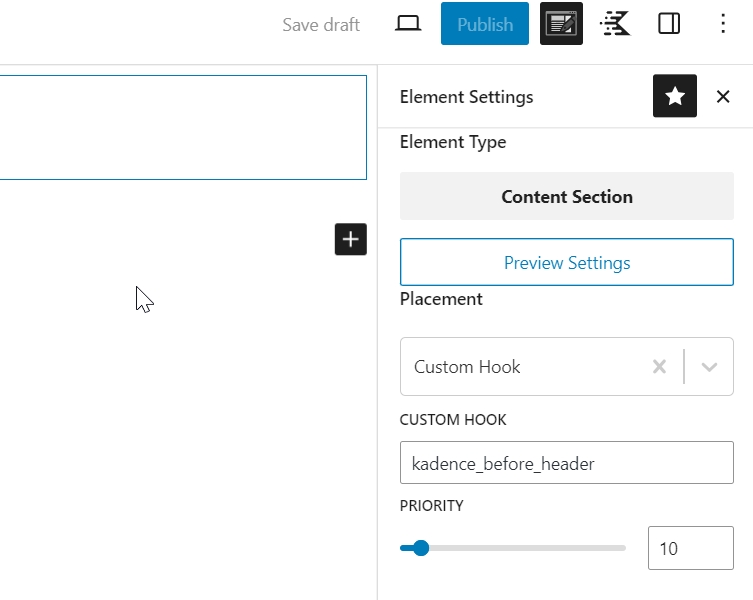This screenshot has width=753, height=600.
Task: Expand the Placement dropdown chevron
Action: 709,367
